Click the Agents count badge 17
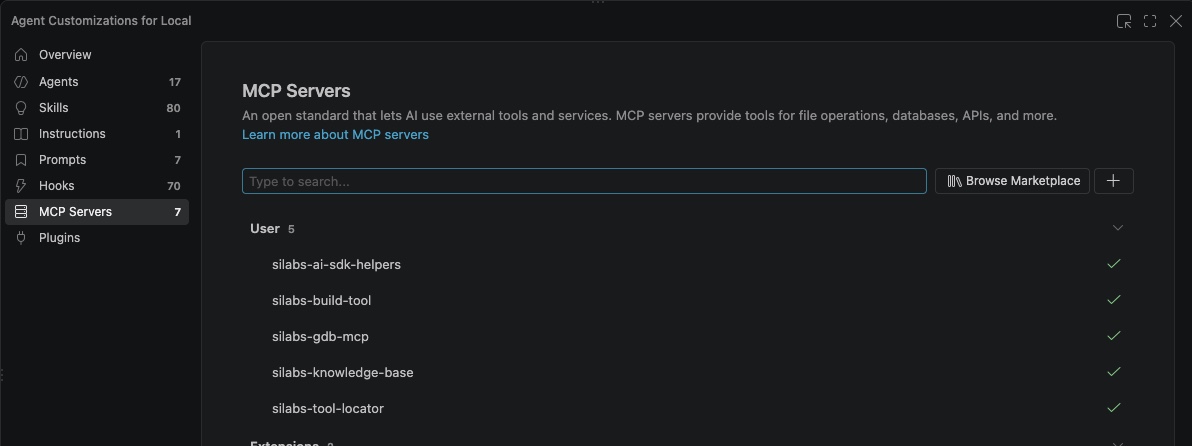Viewport: 1192px width, 446px height. (x=175, y=82)
